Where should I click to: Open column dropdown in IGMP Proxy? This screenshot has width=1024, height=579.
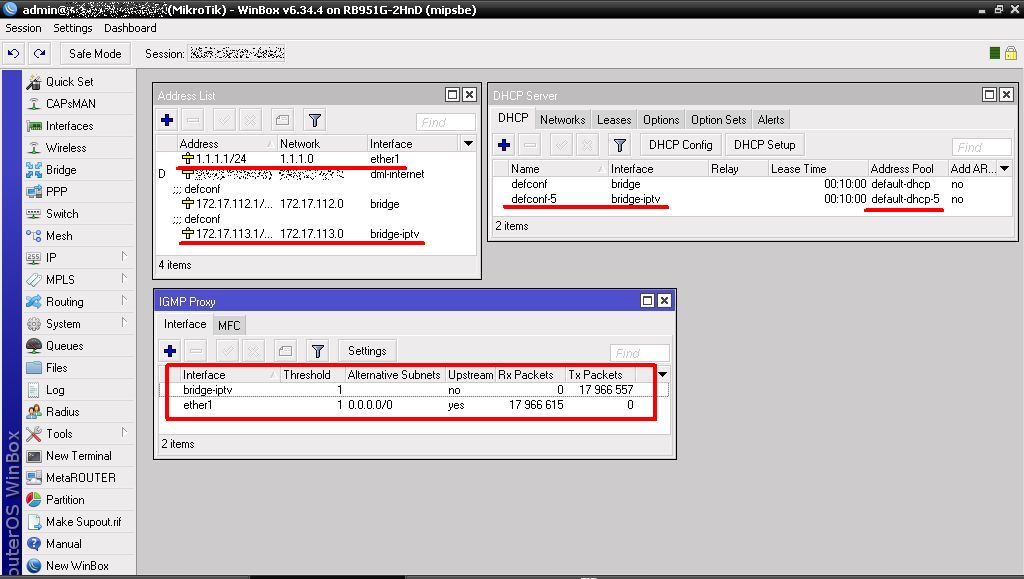point(663,375)
